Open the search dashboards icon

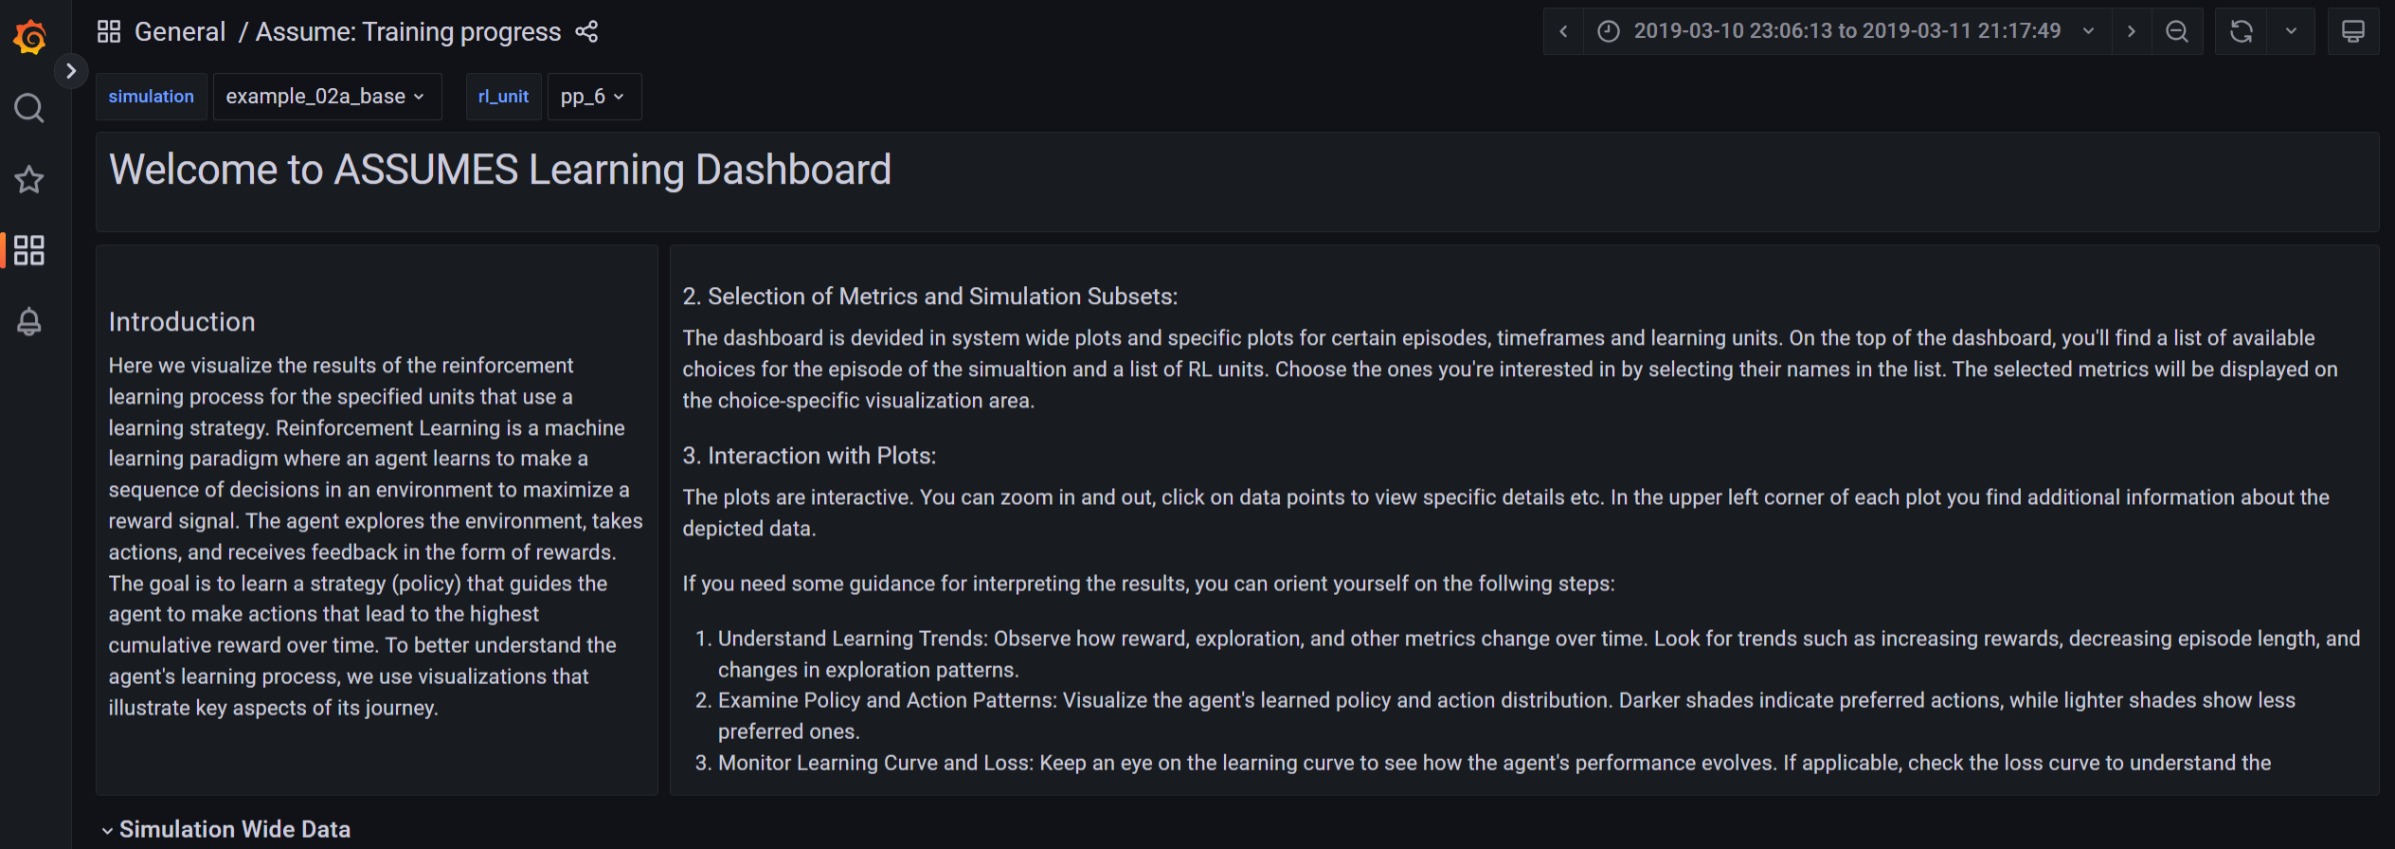(29, 108)
